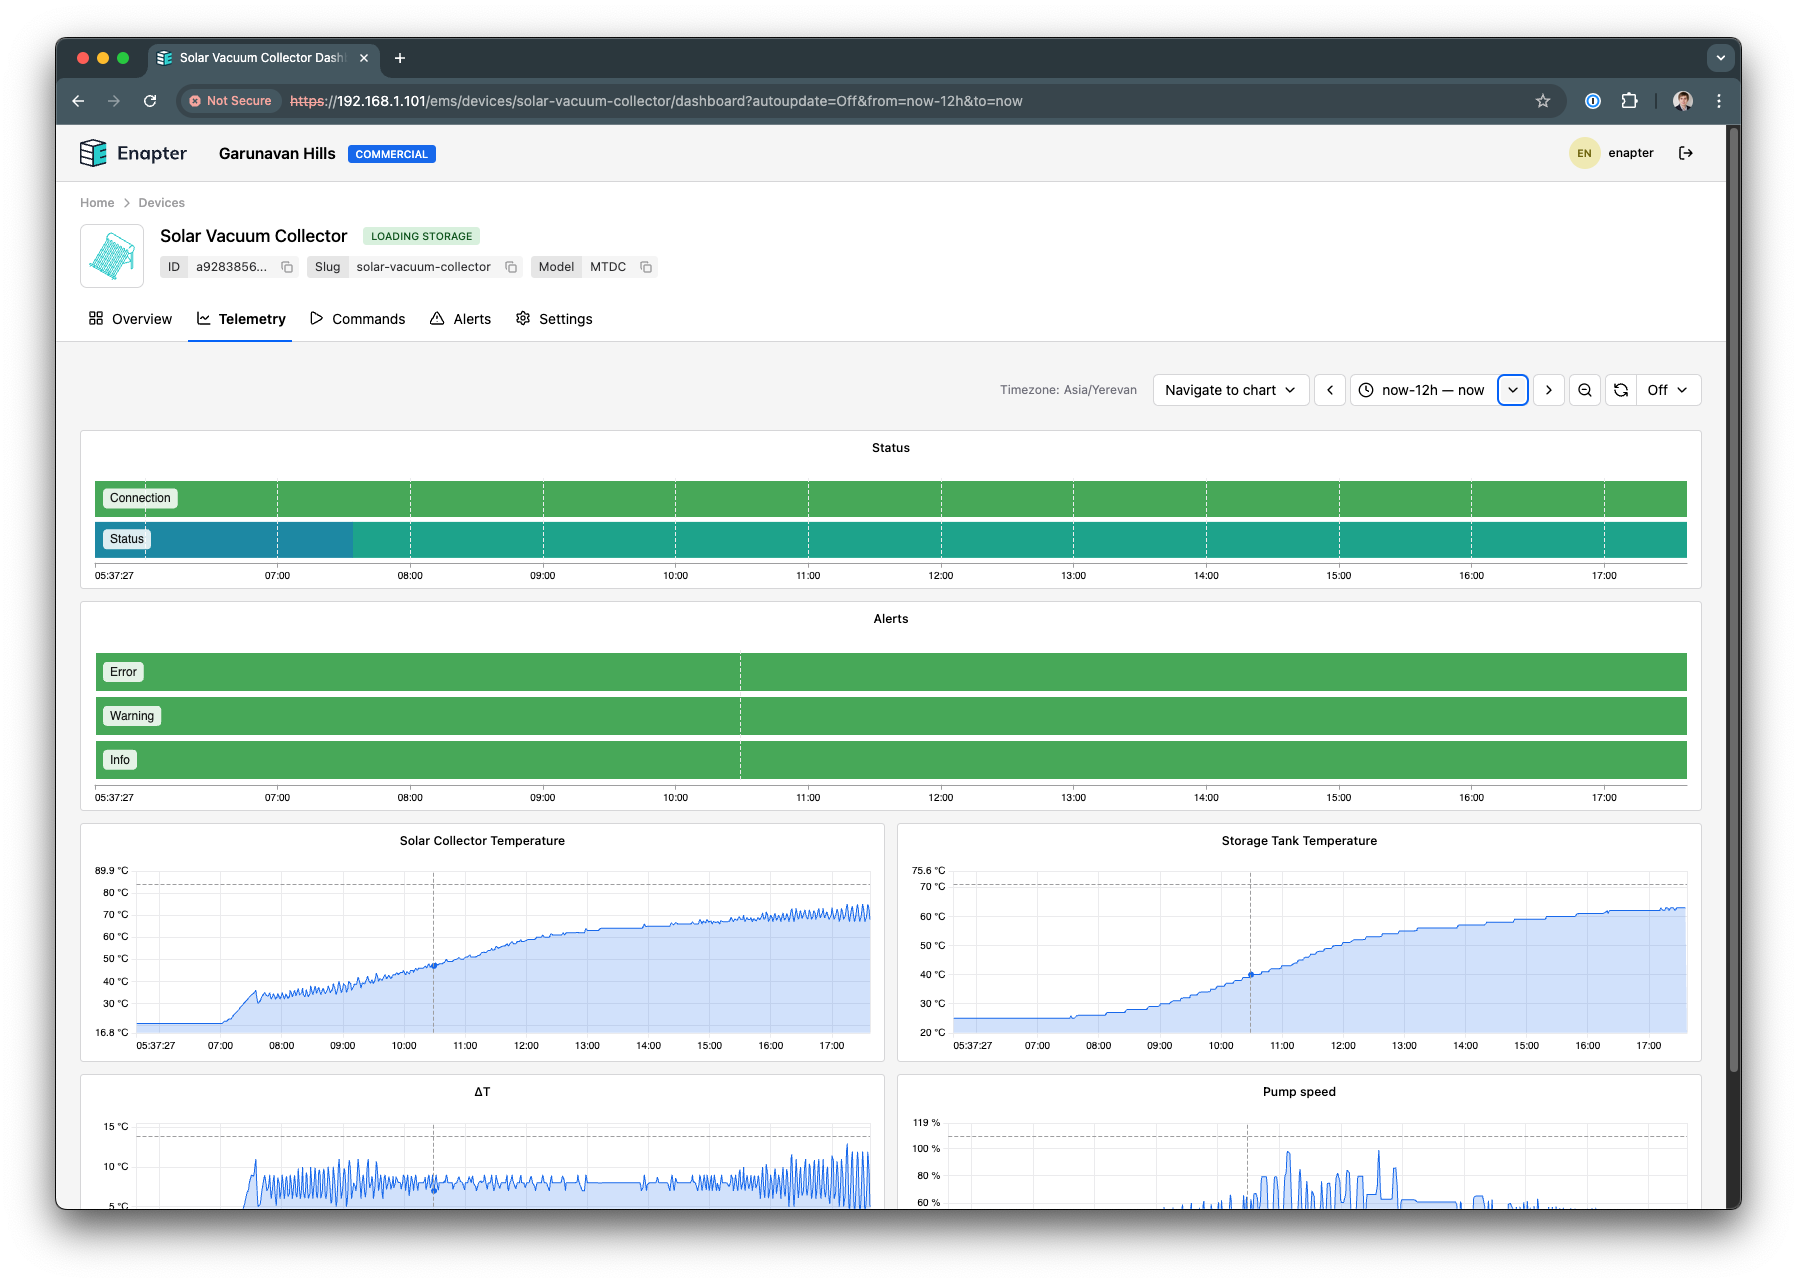Go back in browser history

coord(78,101)
